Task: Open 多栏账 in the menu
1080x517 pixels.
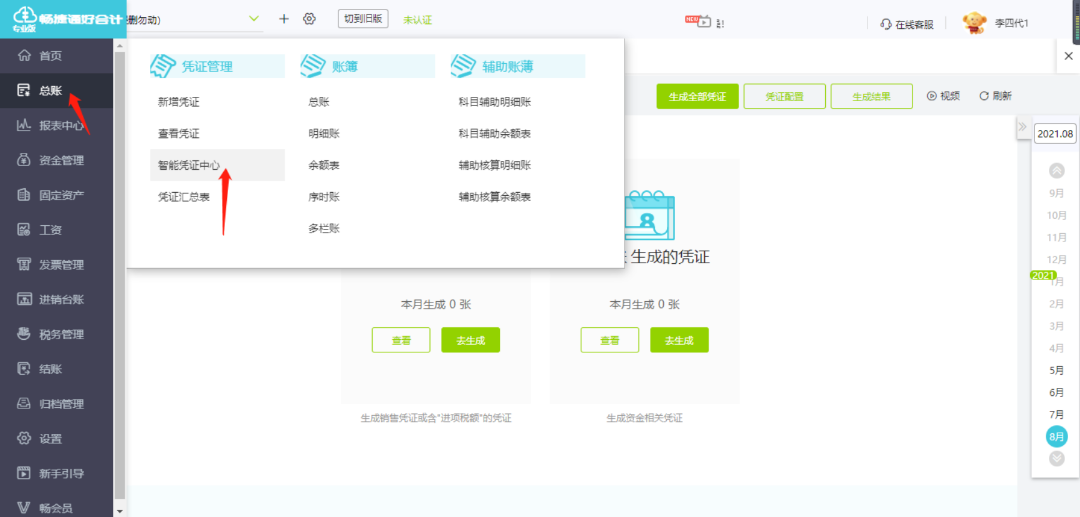Action: tap(324, 229)
